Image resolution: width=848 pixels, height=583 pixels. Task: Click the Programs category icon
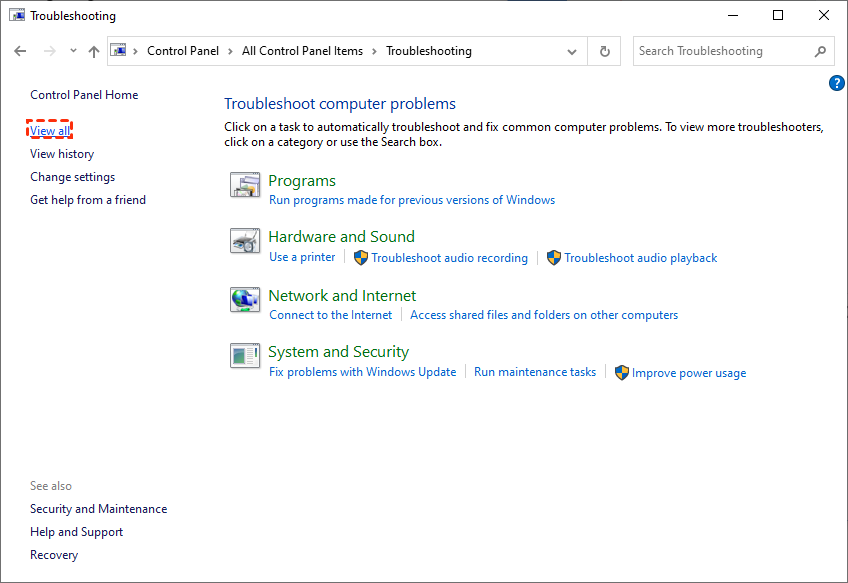coord(245,185)
